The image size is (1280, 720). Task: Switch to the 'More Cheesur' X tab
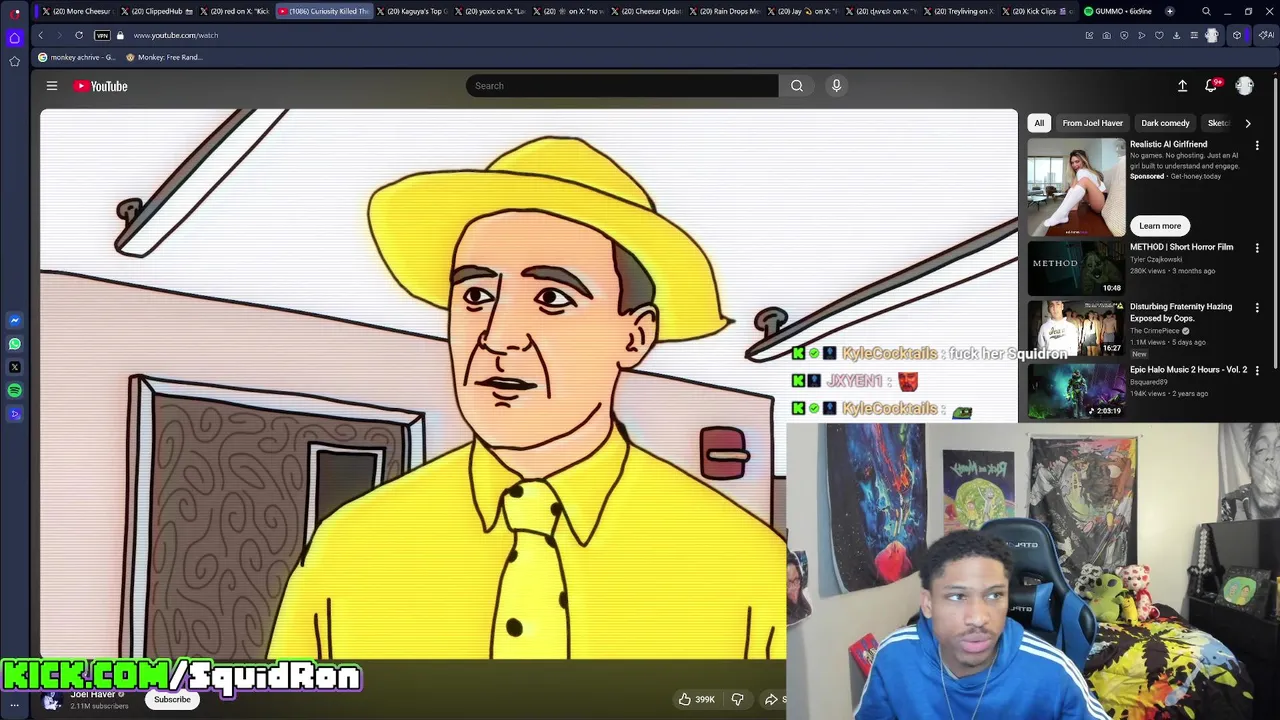pyautogui.click(x=76, y=11)
